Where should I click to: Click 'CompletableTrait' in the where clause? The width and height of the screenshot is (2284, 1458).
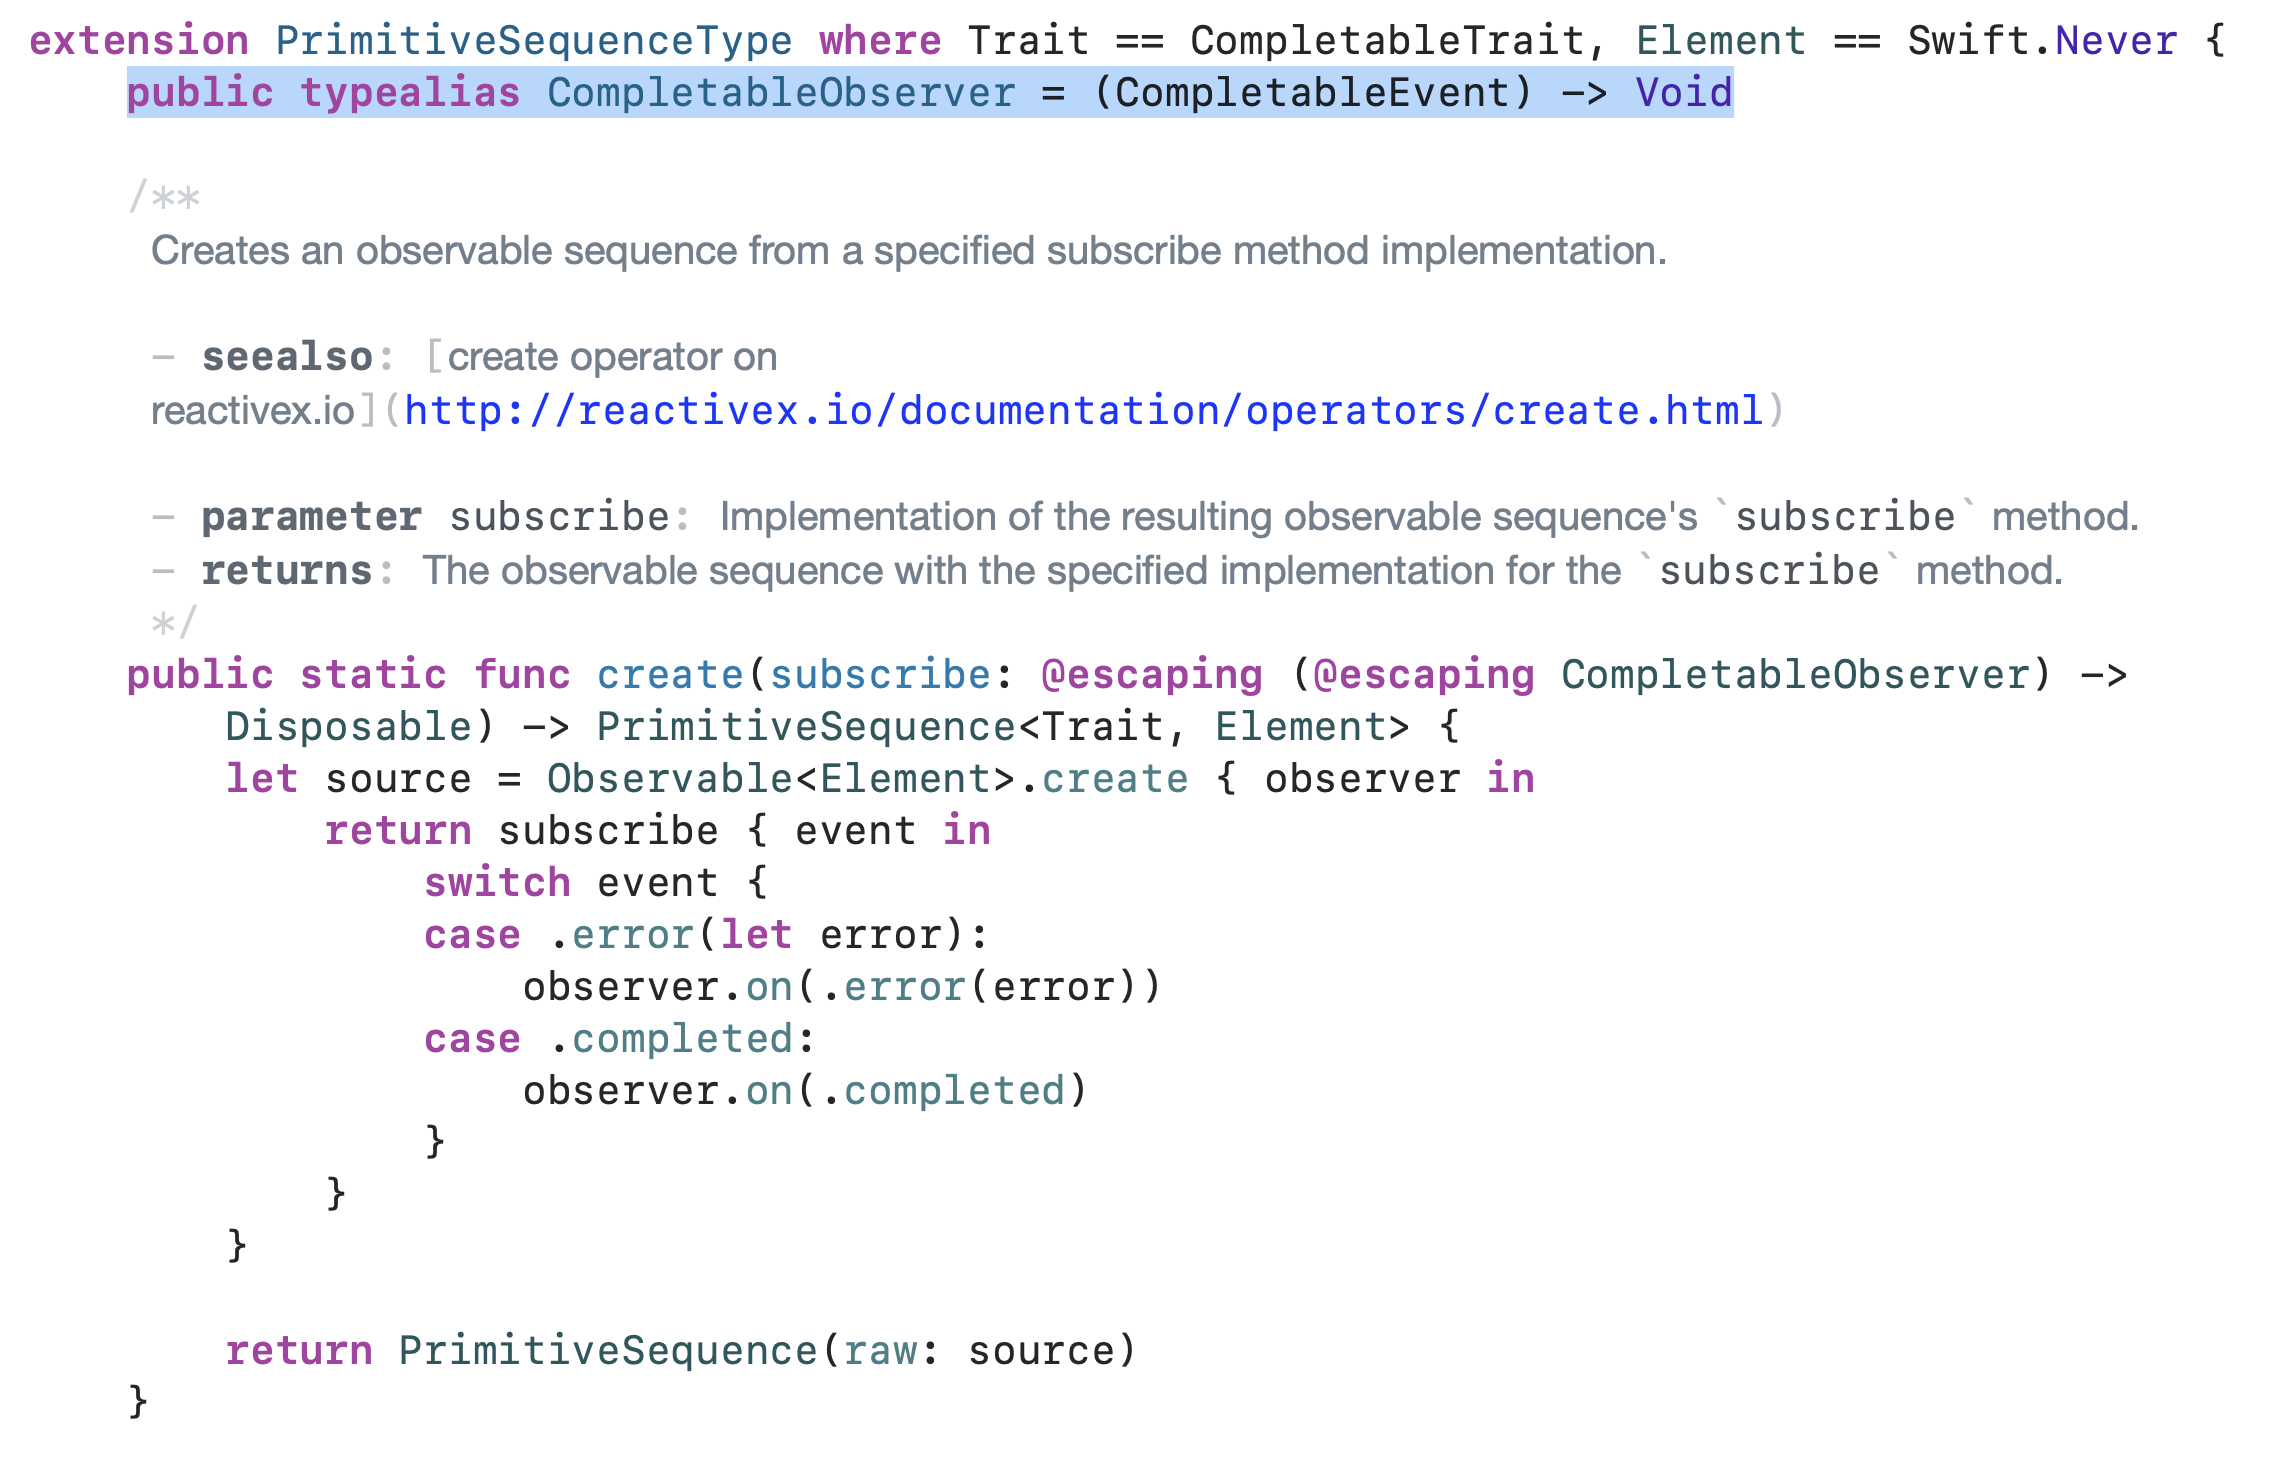click(1387, 41)
